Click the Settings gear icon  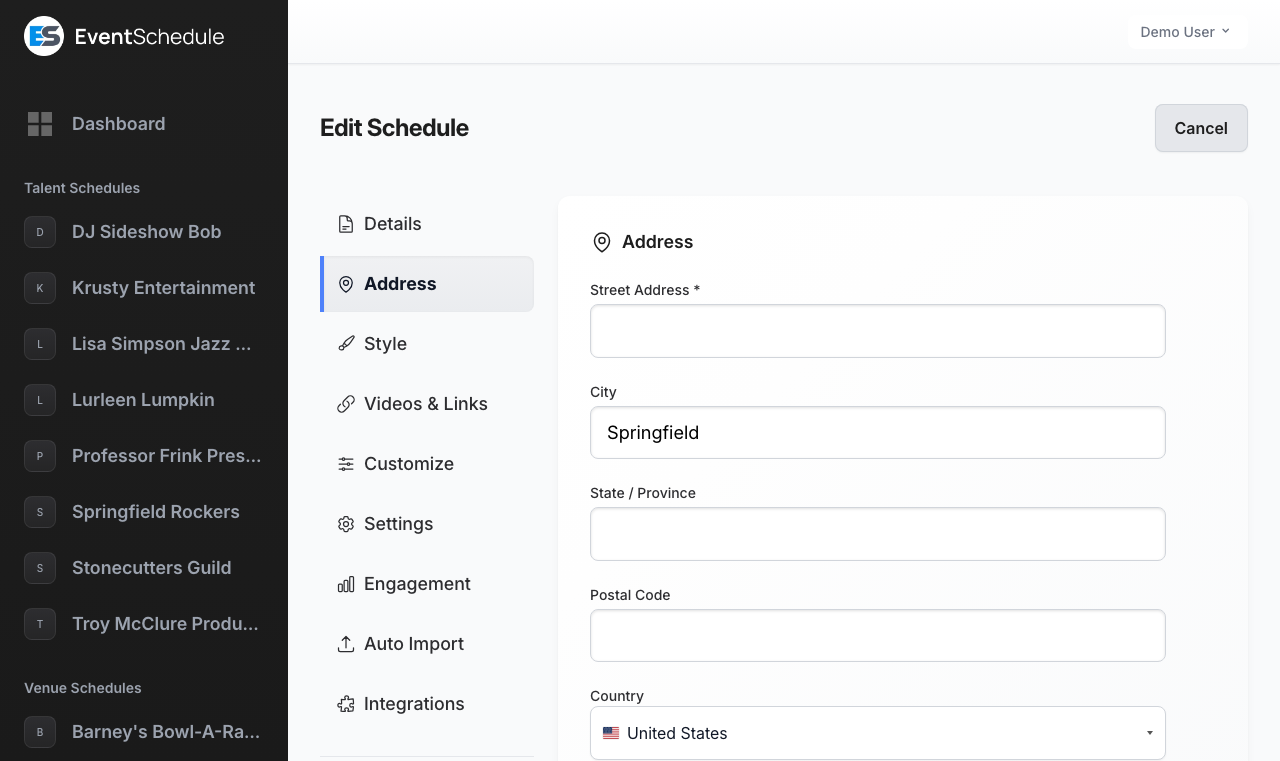pyautogui.click(x=346, y=524)
